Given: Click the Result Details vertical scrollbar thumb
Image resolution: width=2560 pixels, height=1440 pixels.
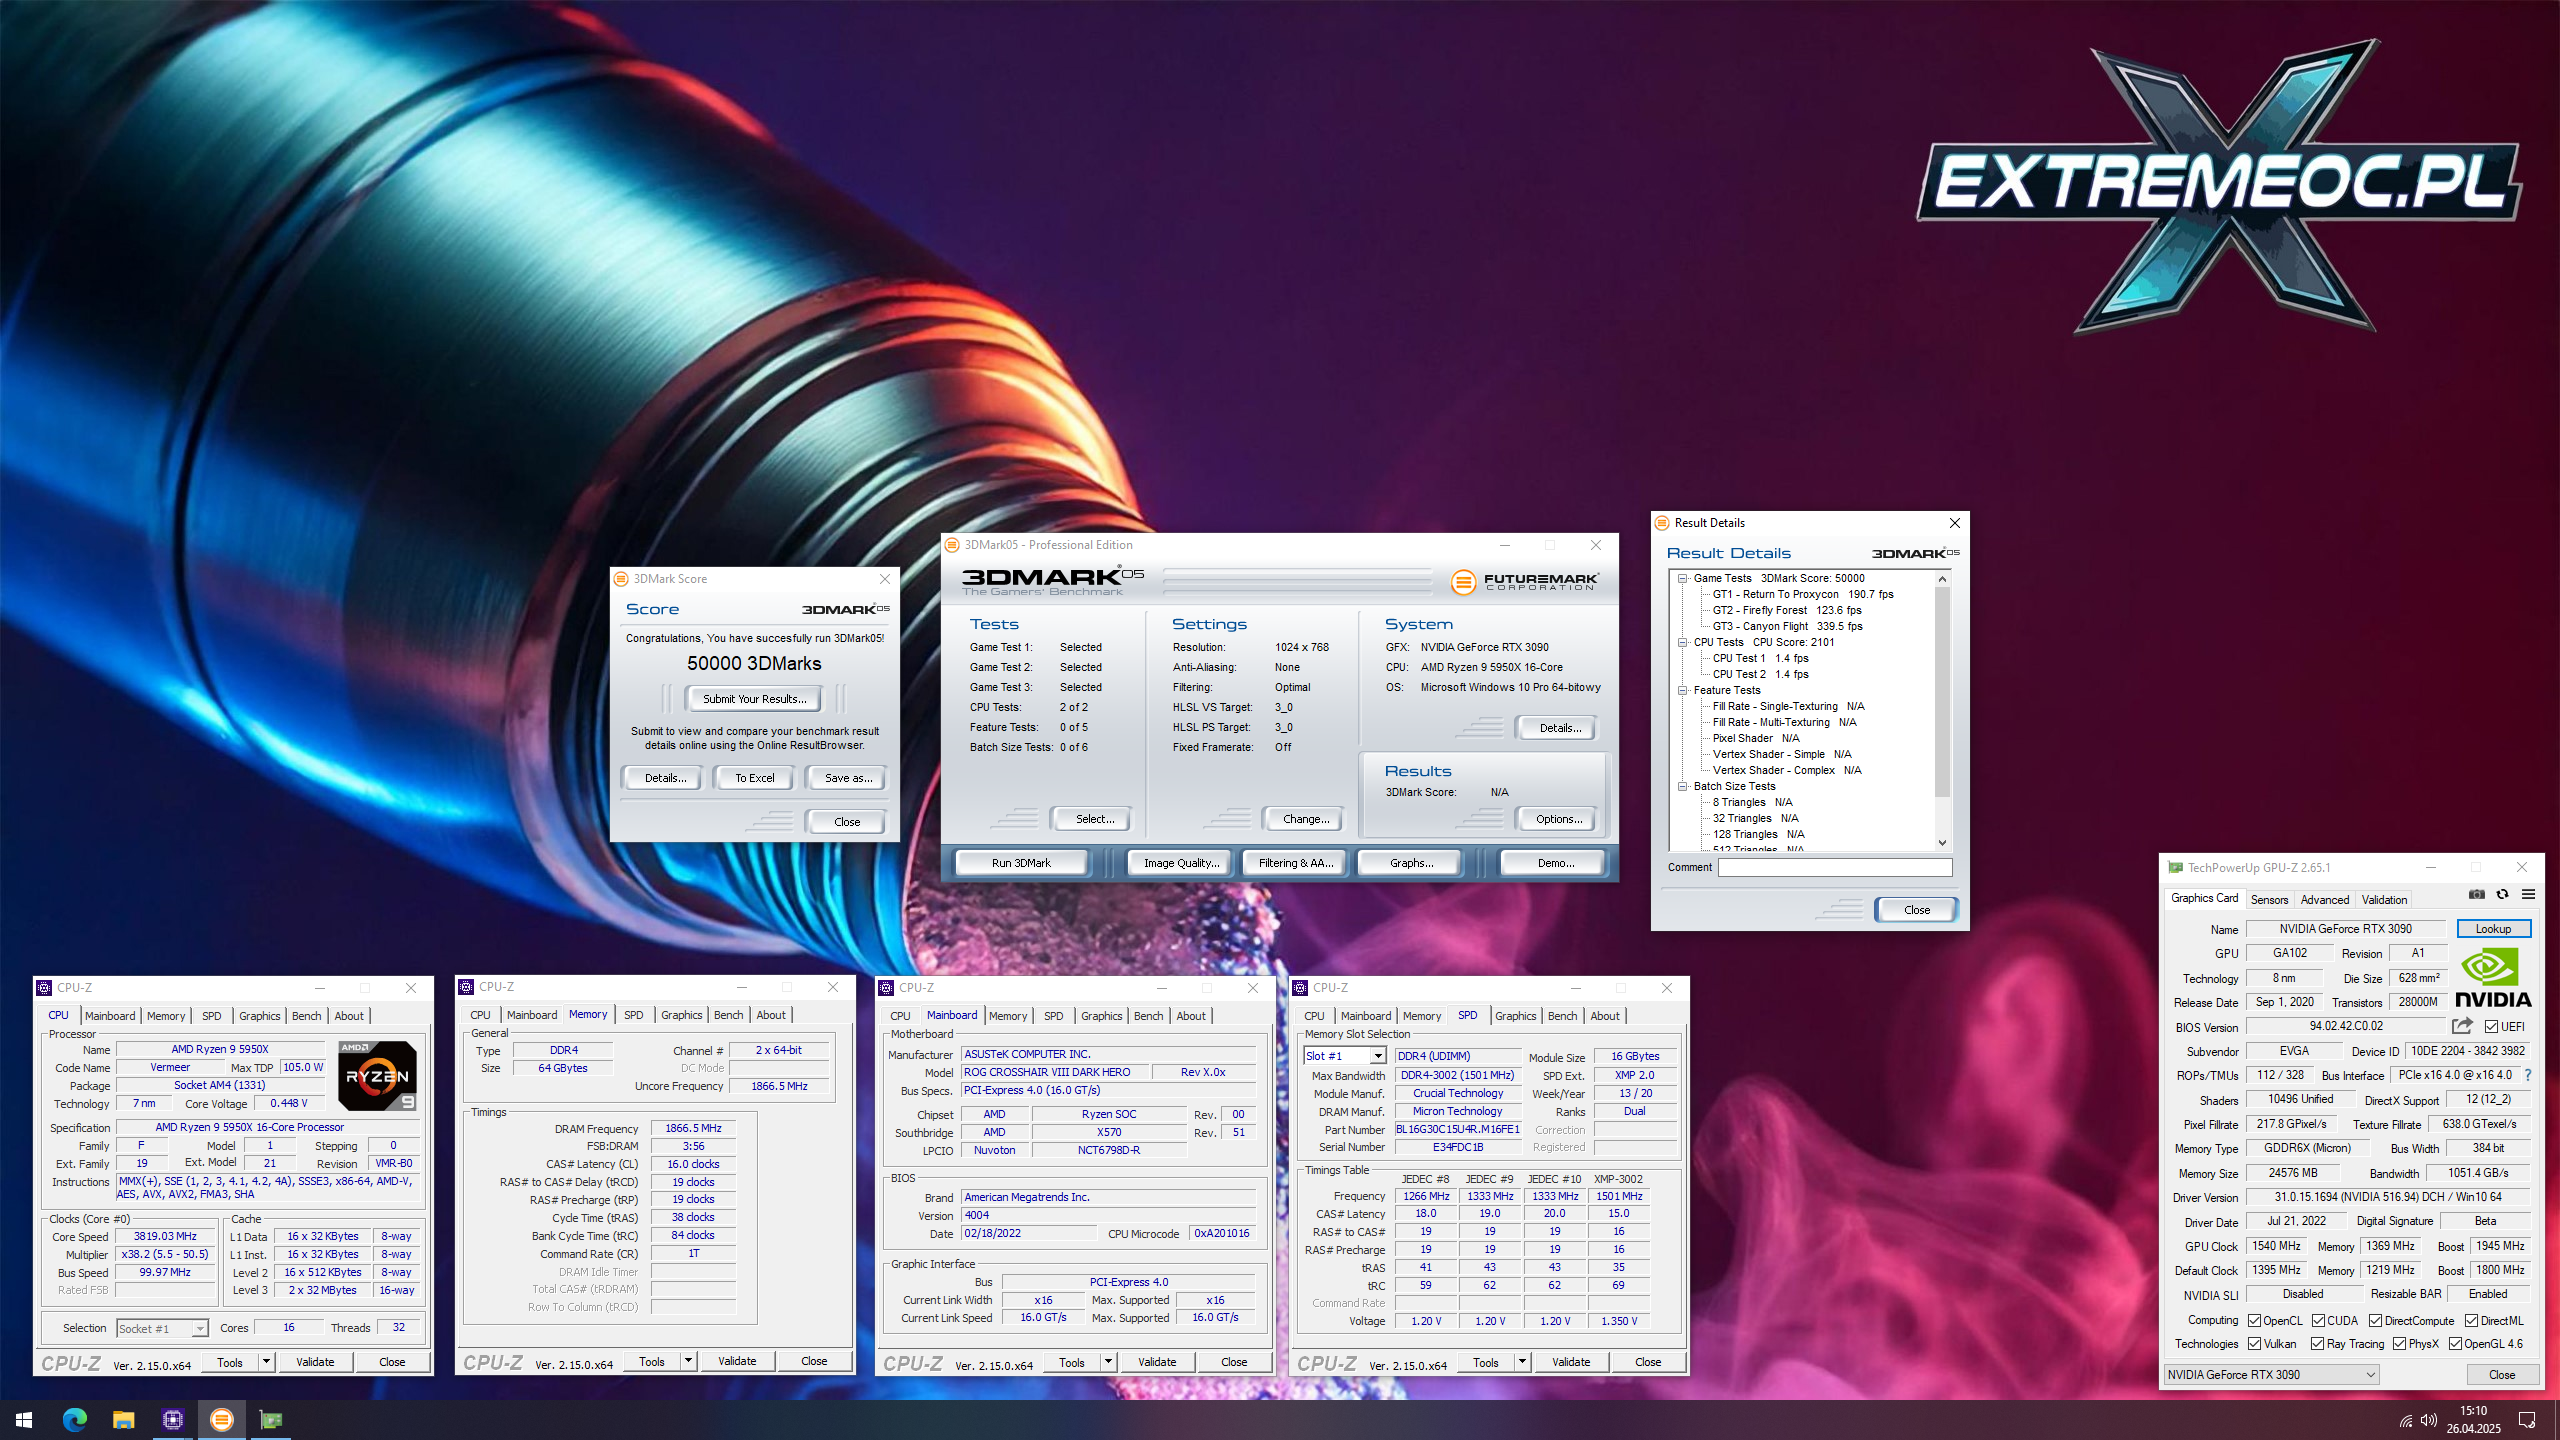Looking at the screenshot, I should 1942,692.
